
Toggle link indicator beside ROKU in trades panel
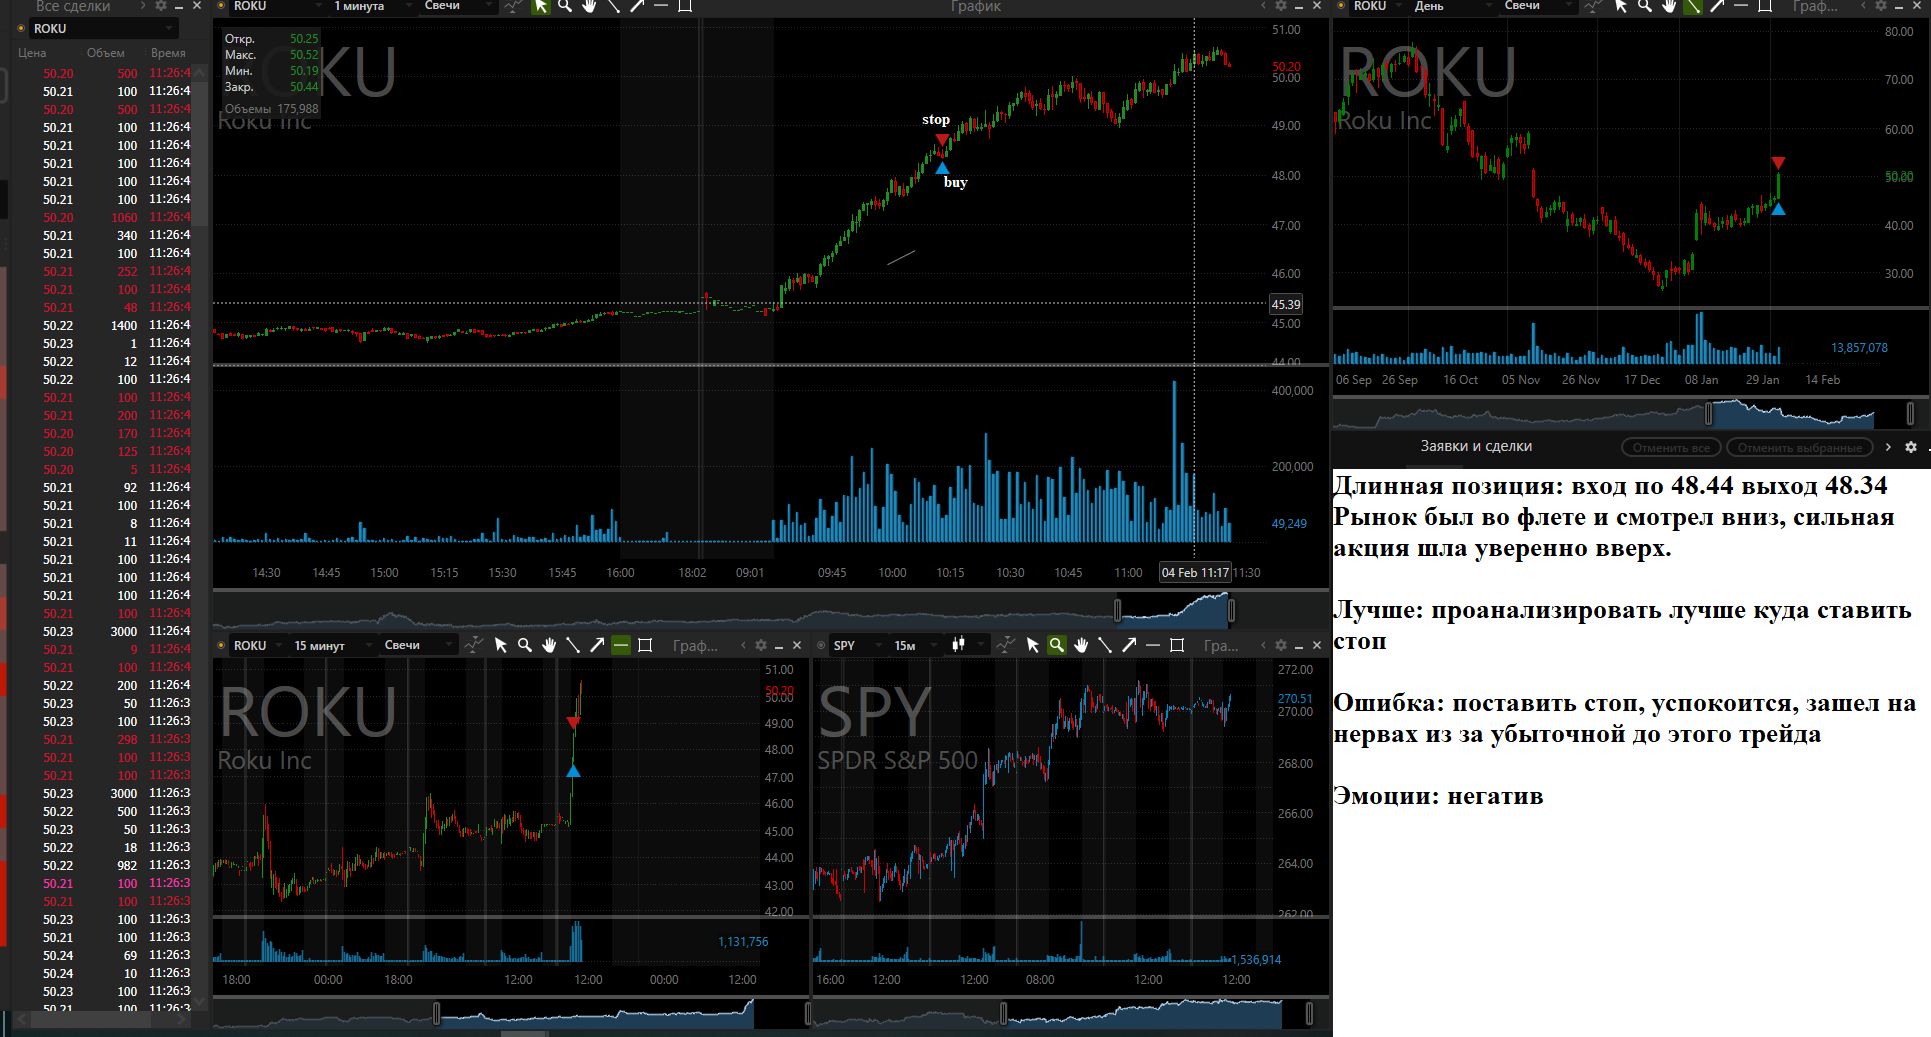(21, 28)
